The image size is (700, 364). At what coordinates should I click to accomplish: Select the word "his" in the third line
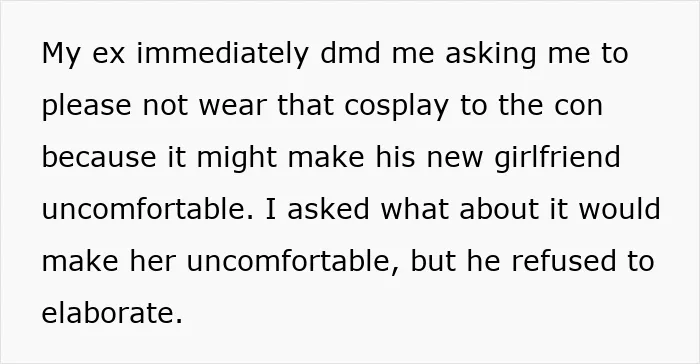(x=395, y=158)
